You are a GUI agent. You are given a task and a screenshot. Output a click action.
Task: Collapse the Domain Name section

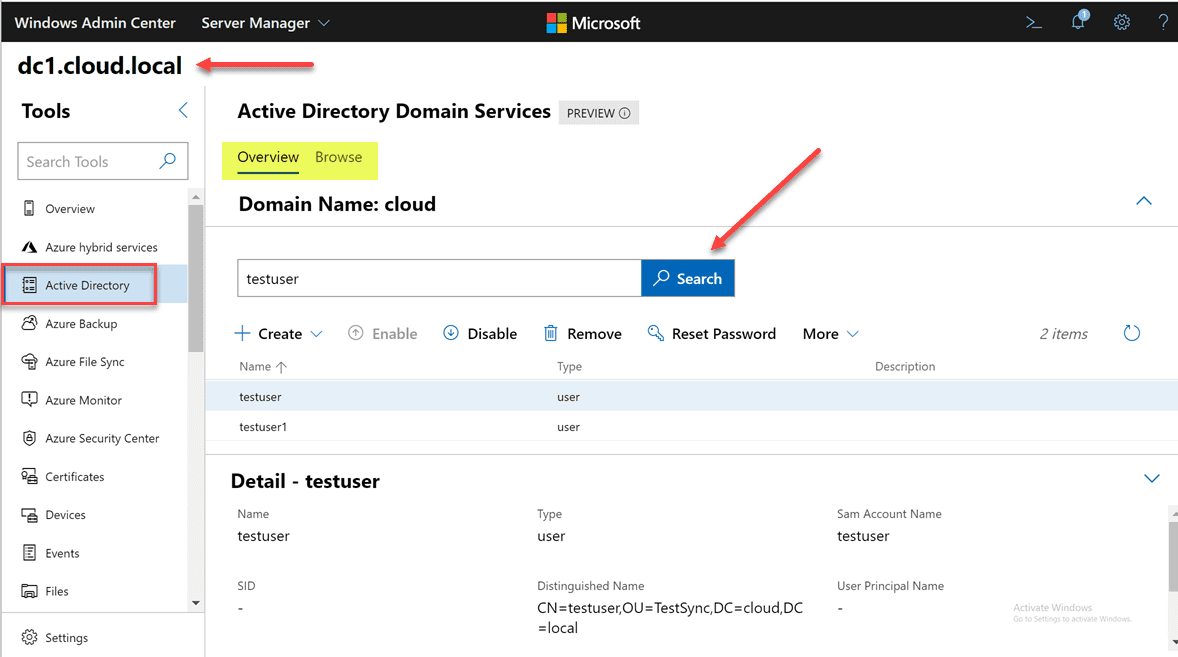(1143, 201)
